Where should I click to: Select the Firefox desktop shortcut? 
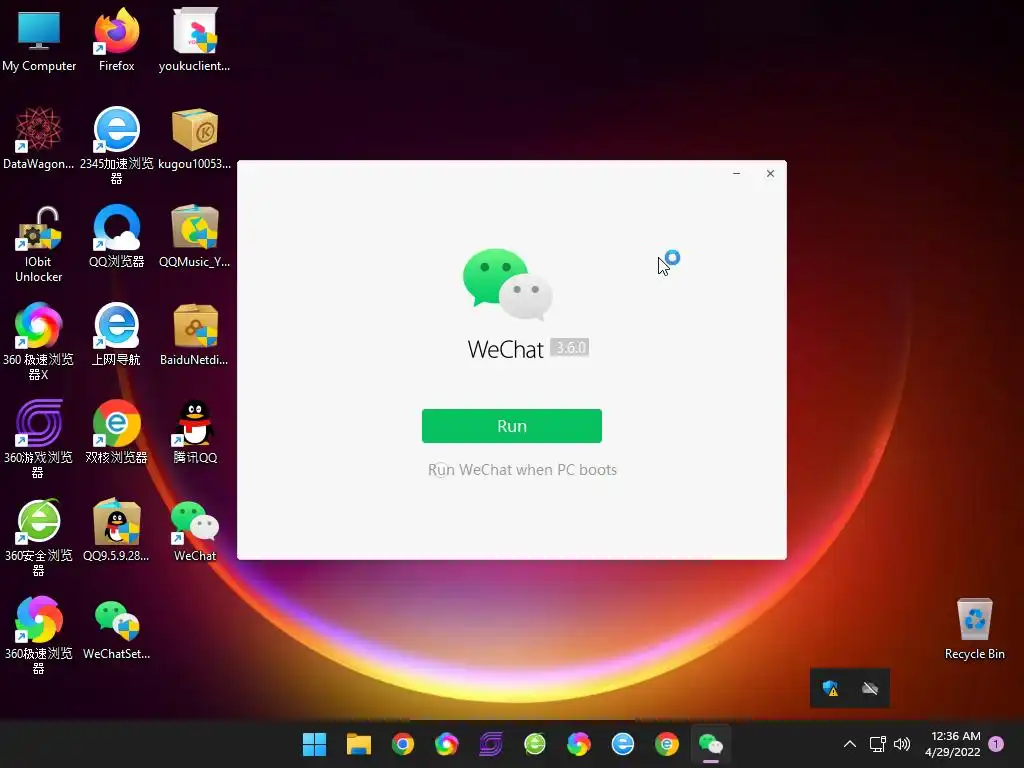click(x=116, y=40)
